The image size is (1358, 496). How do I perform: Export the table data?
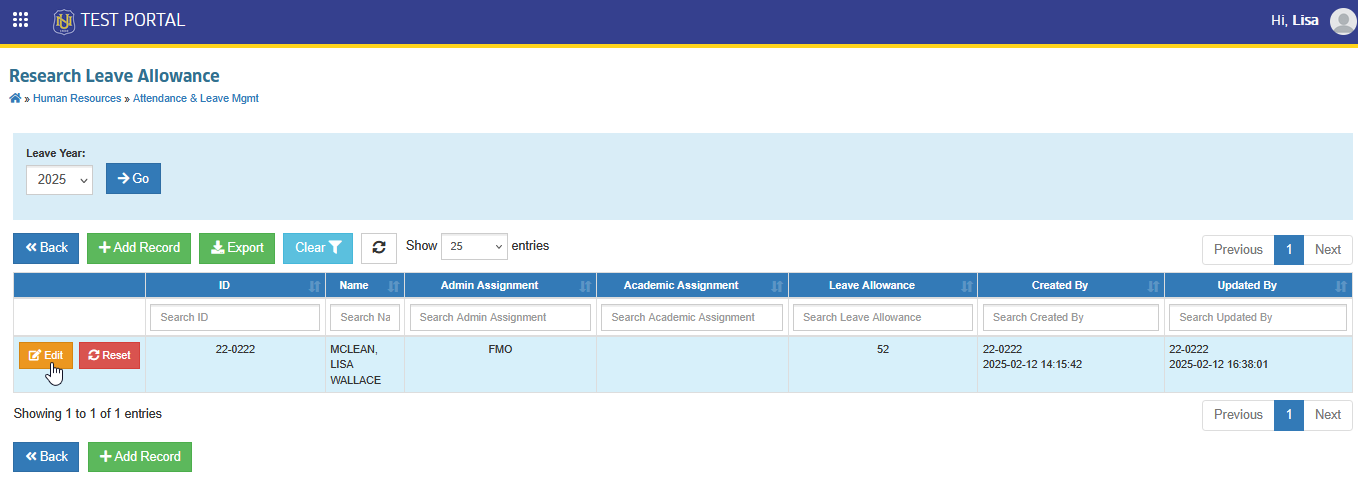(237, 248)
